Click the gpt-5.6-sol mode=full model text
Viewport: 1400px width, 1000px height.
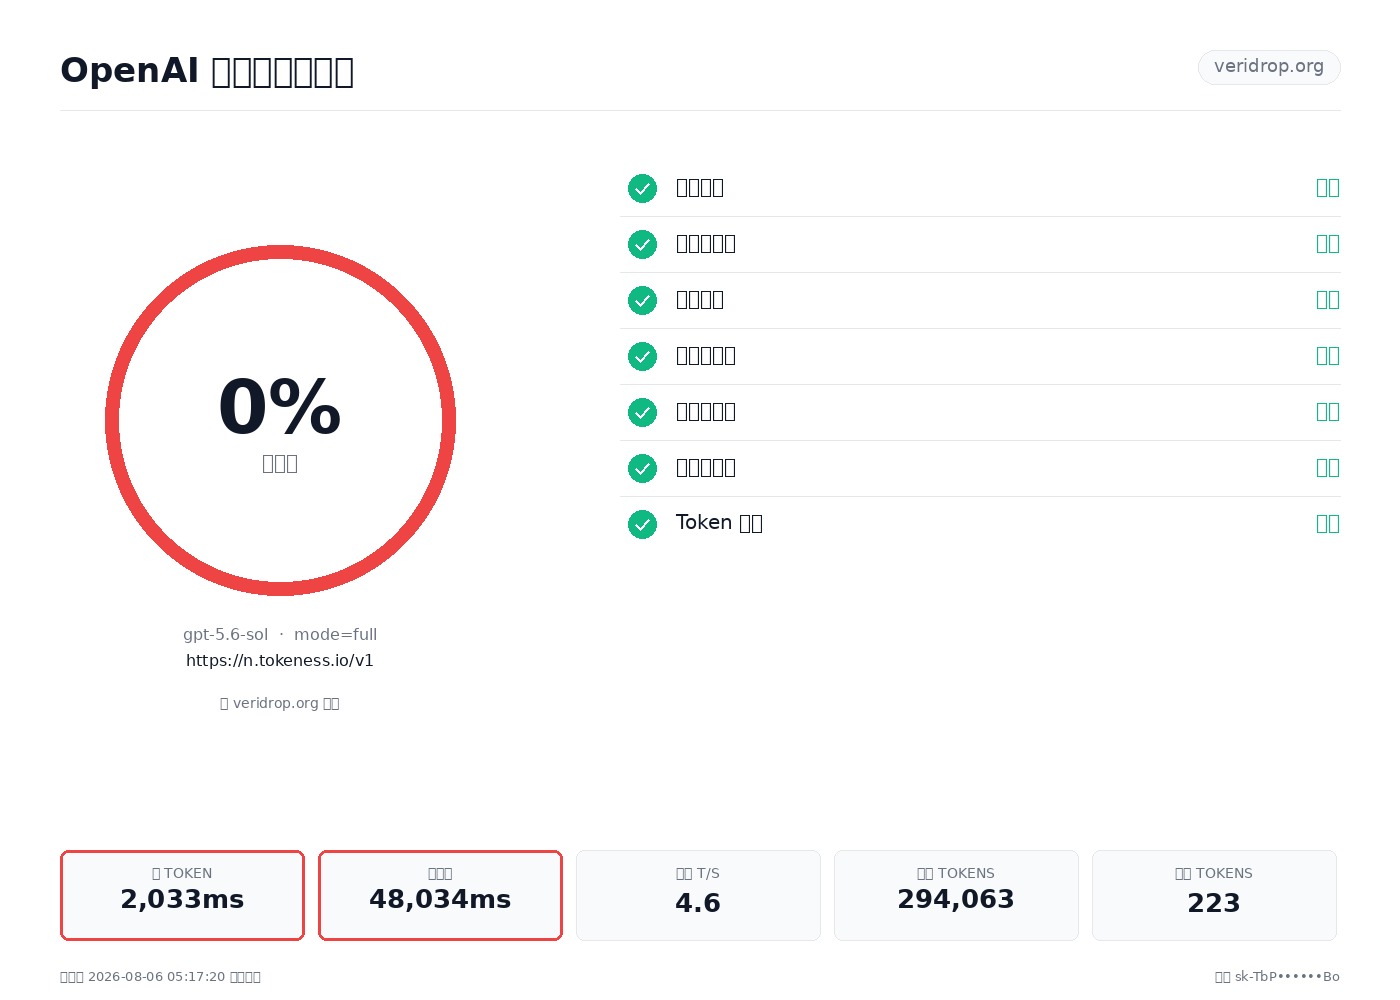(280, 635)
